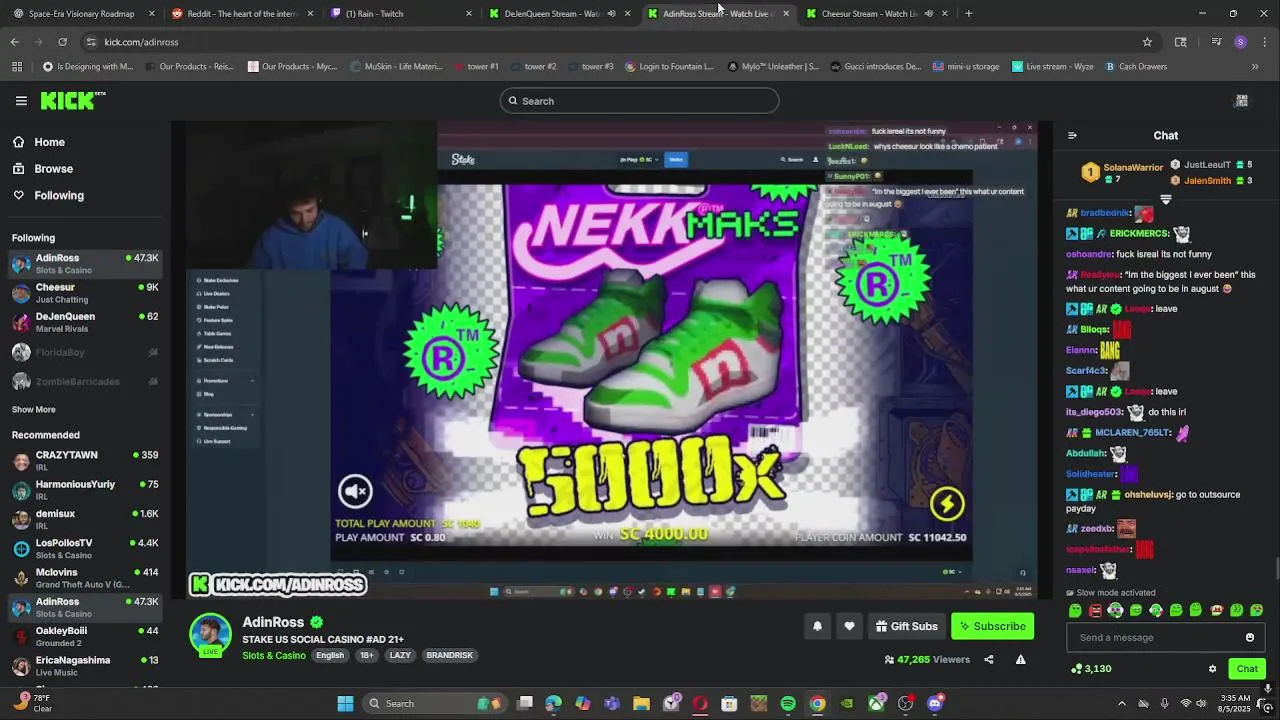This screenshot has height=720, width=1280.
Task: Open Slots & Casino category link
Action: coord(274,656)
